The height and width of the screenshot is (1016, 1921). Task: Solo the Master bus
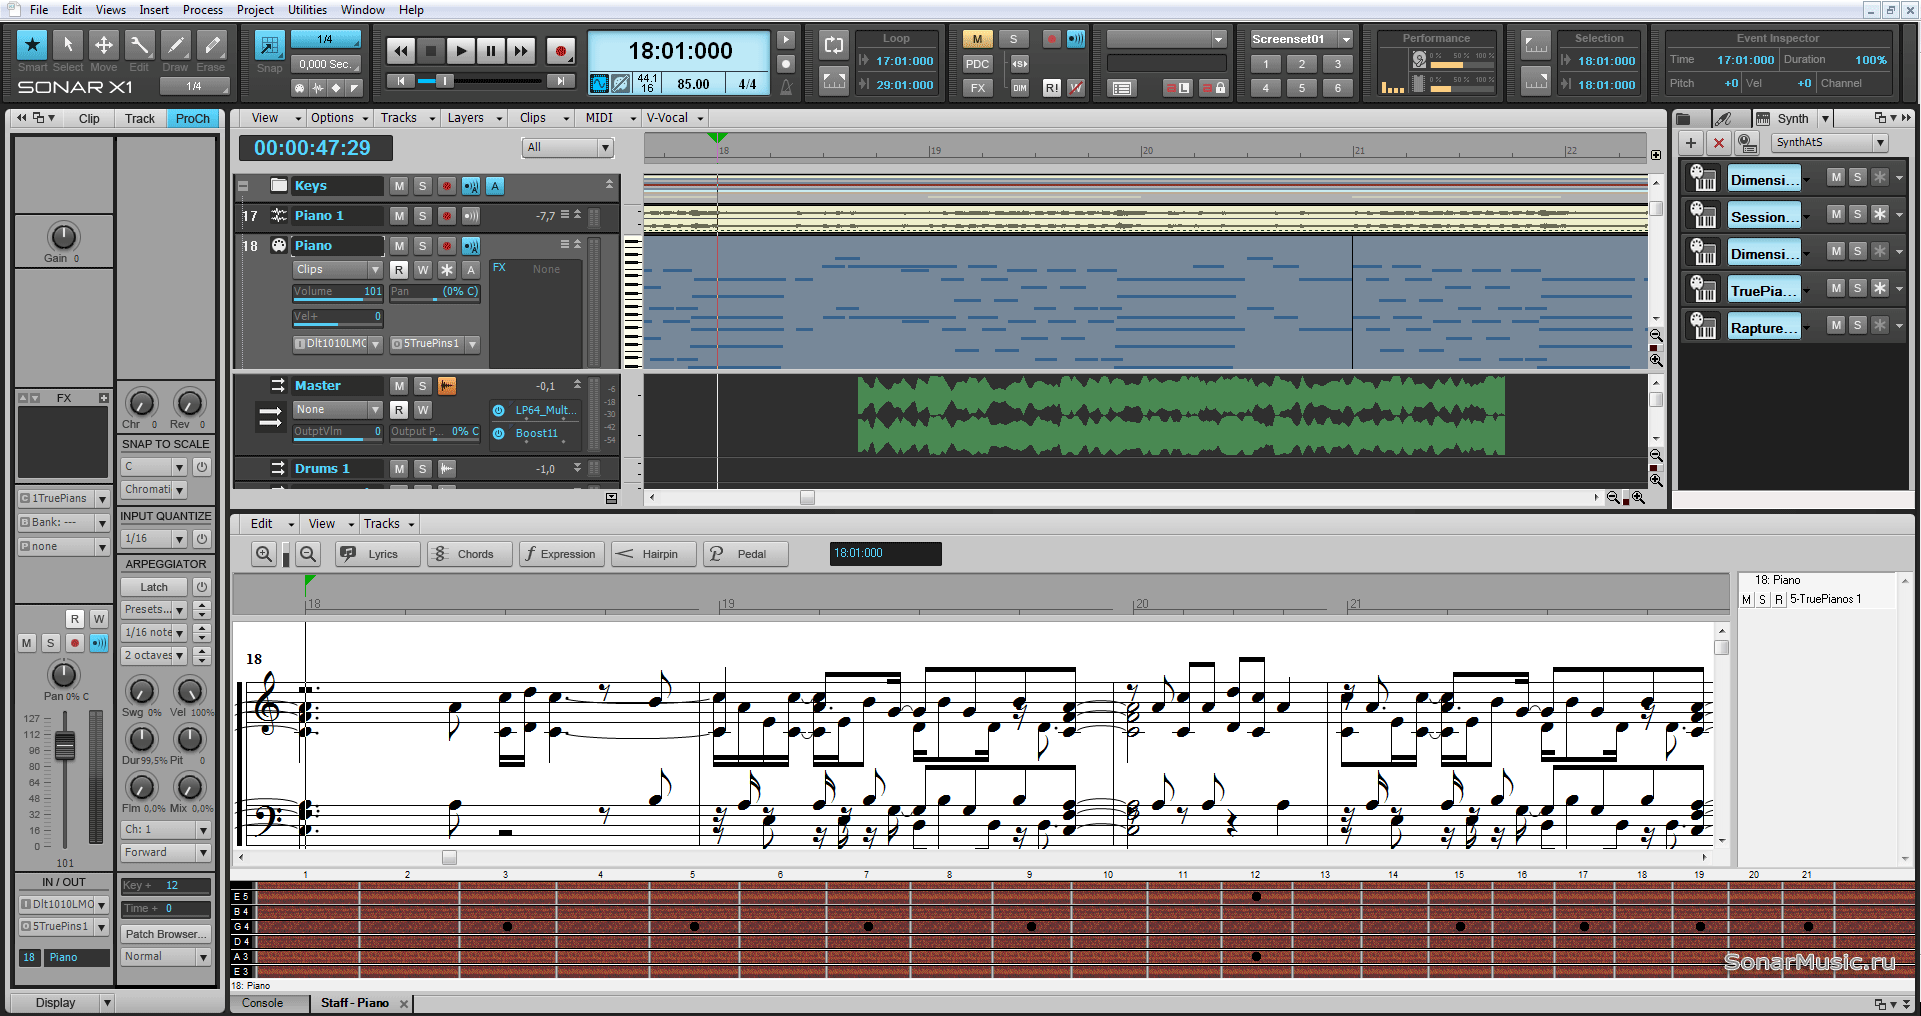tap(423, 386)
